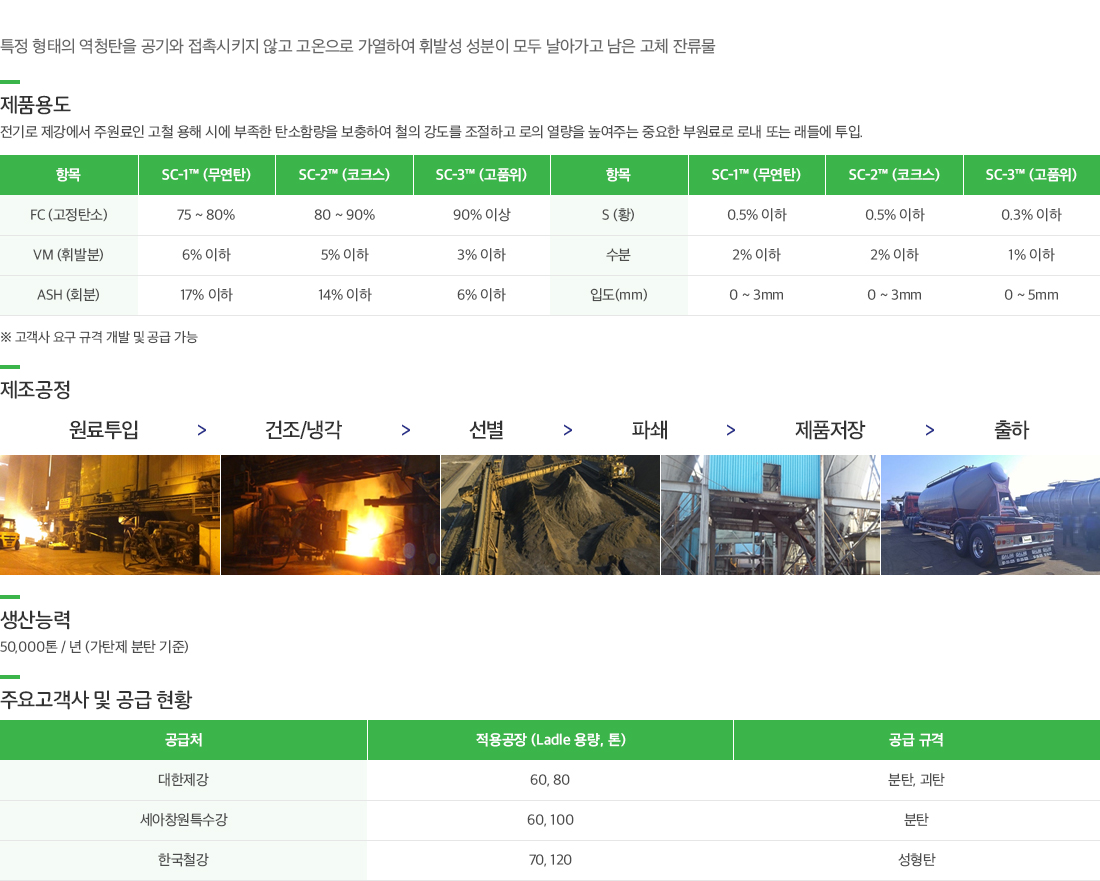
Task: Click the 원료투입 step label
Action: tap(104, 429)
